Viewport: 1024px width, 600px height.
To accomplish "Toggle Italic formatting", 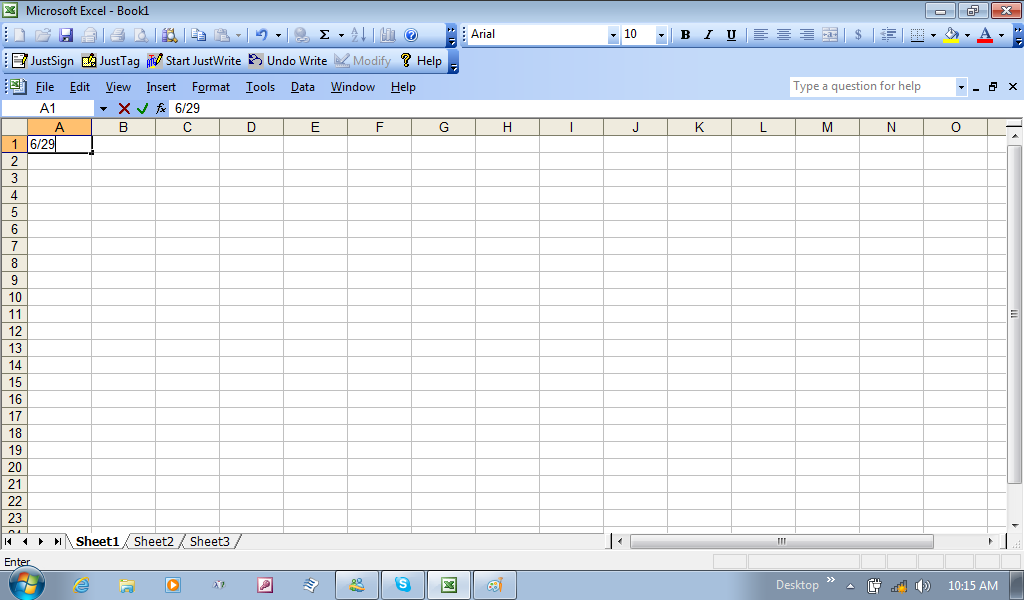I will coord(708,35).
